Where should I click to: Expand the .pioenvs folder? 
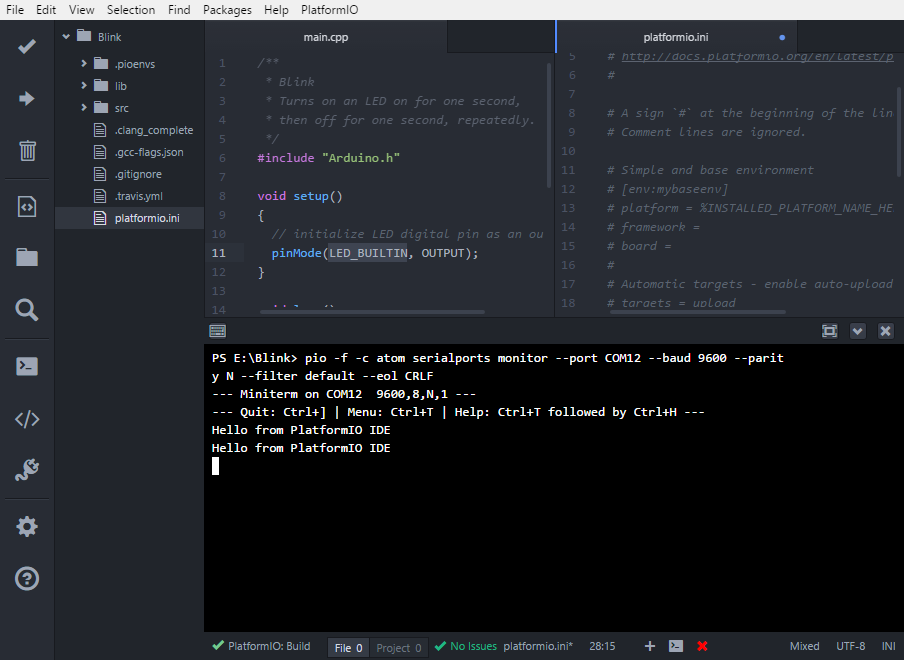[x=84, y=63]
